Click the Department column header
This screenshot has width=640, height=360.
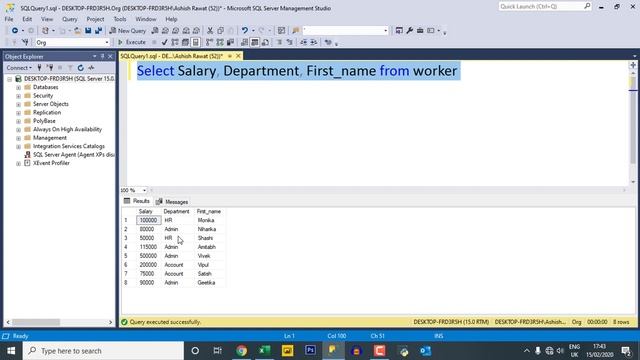176,211
